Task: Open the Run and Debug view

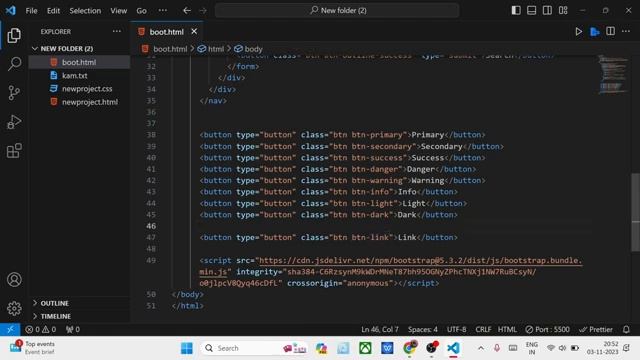Action: click(14, 122)
